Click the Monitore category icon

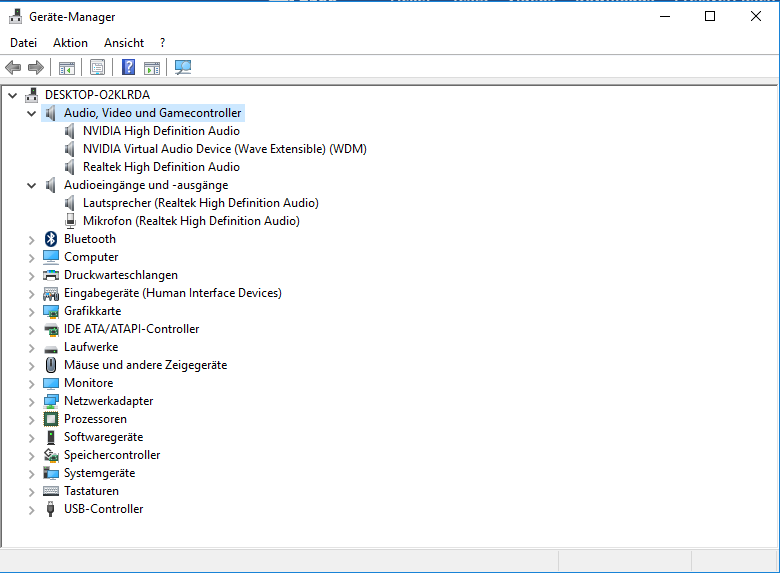pyautogui.click(x=51, y=383)
